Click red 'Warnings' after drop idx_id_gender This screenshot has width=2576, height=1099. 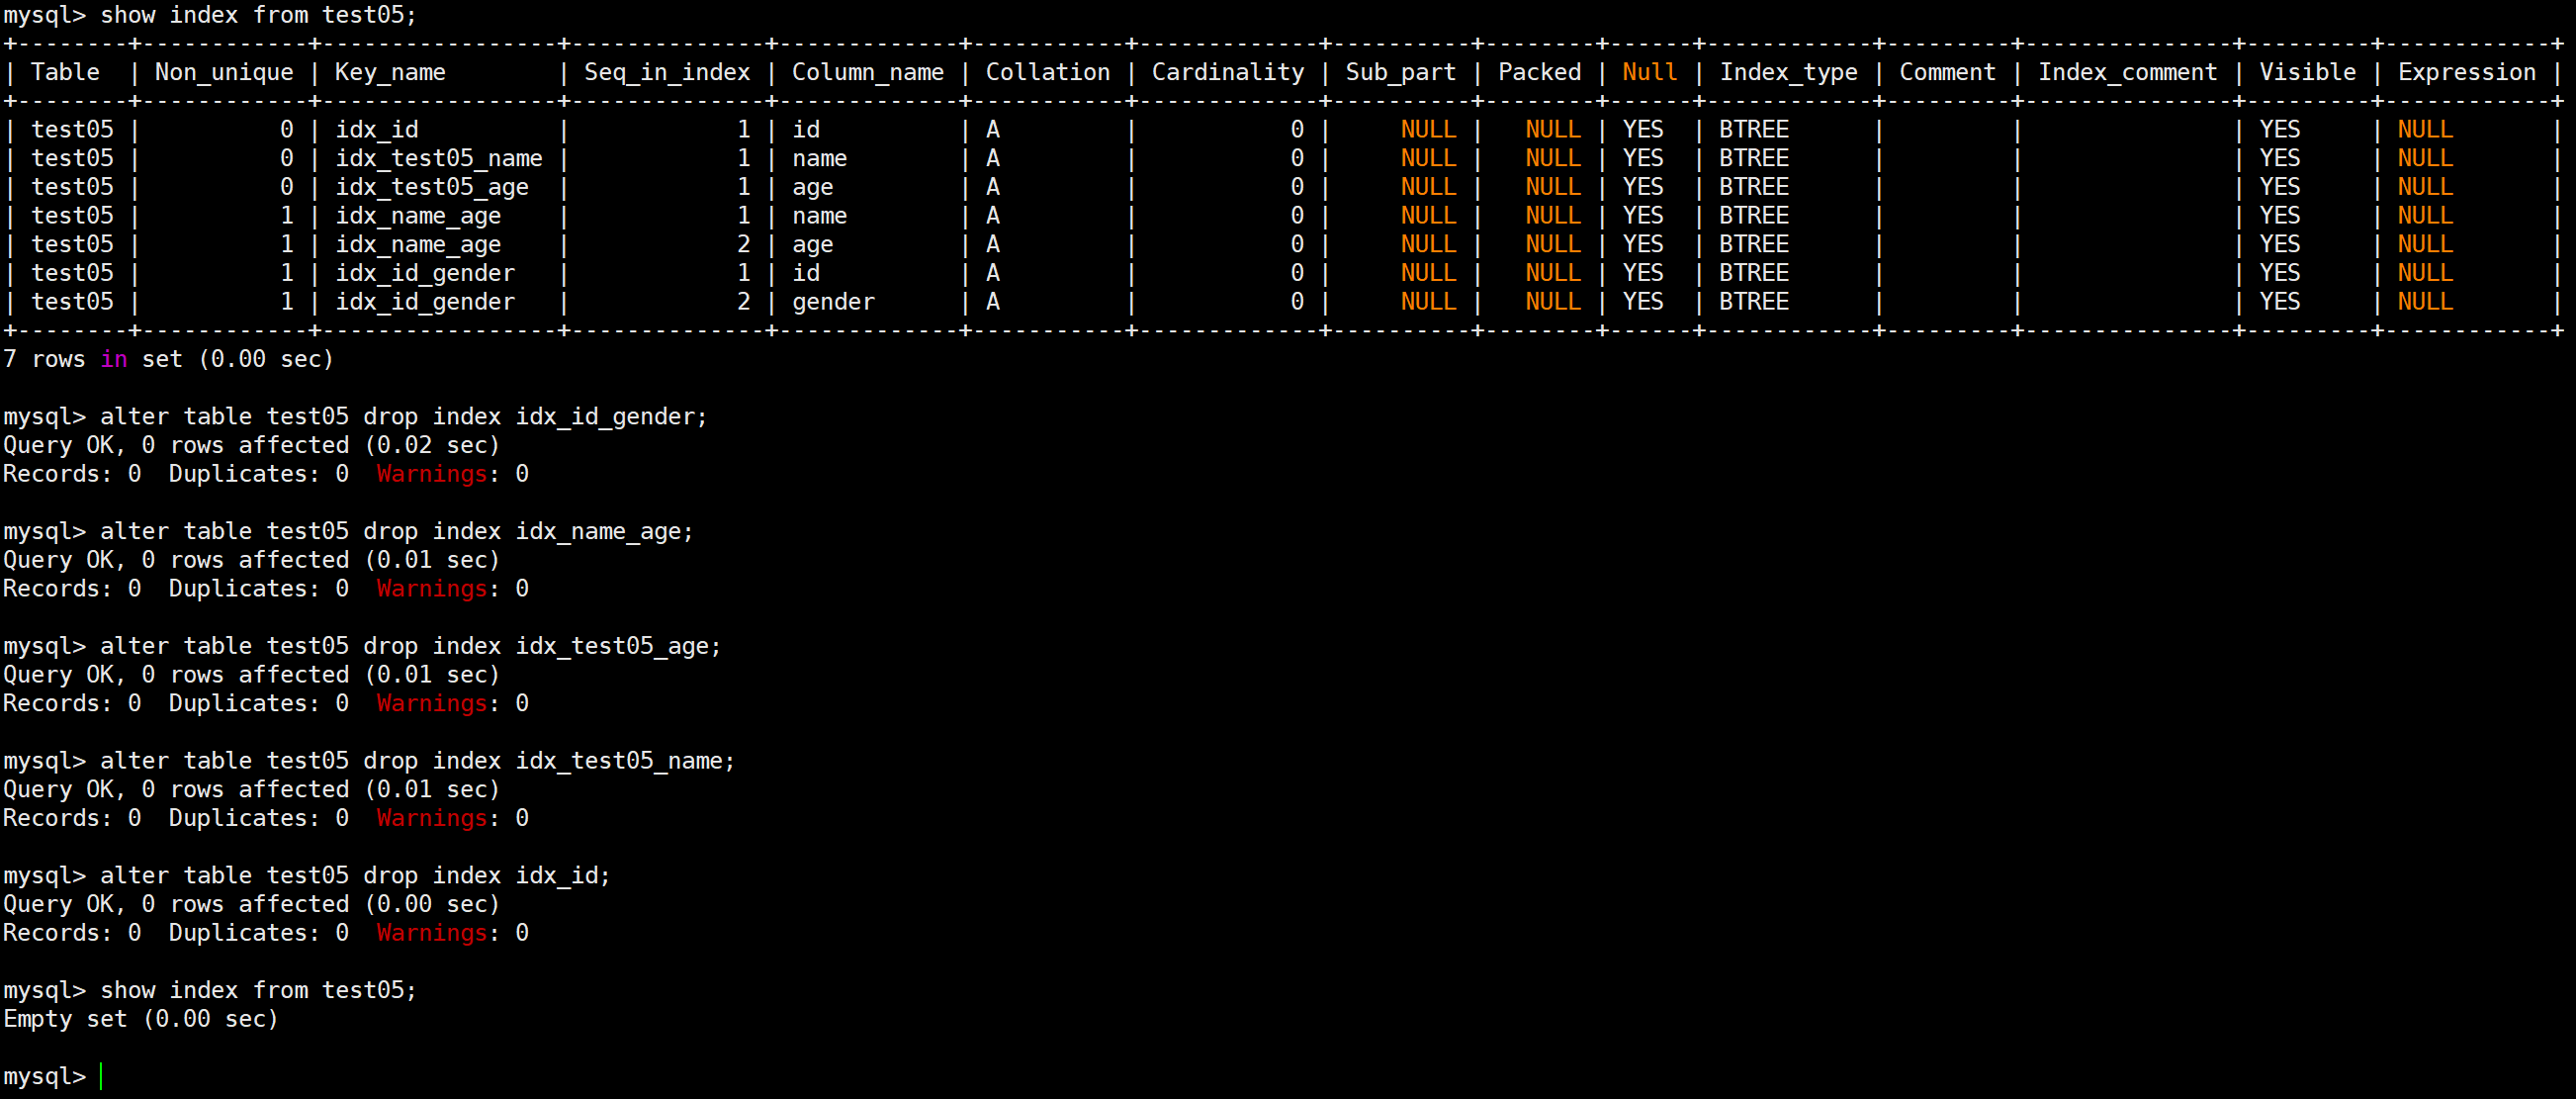(x=432, y=474)
